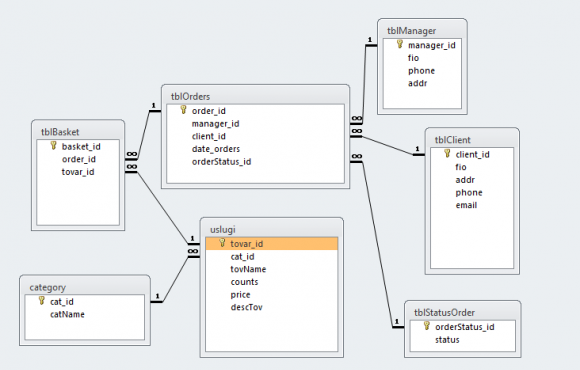Click the primary key icon beside order_id
The width and height of the screenshot is (580, 370).
[183, 110]
